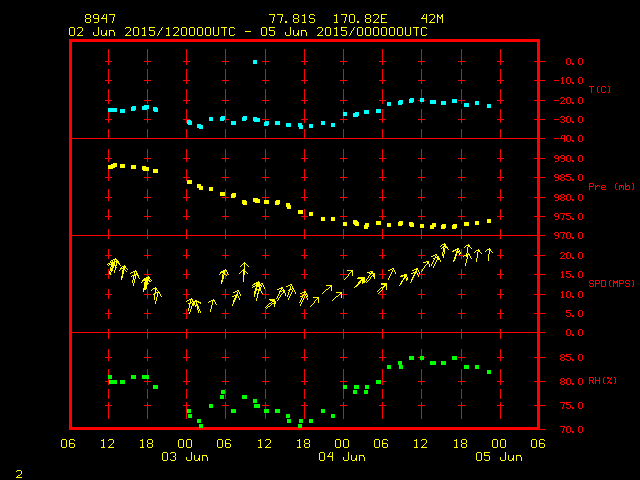Click the start time 02 Jun 2015/120000UTC

click(x=152, y=32)
